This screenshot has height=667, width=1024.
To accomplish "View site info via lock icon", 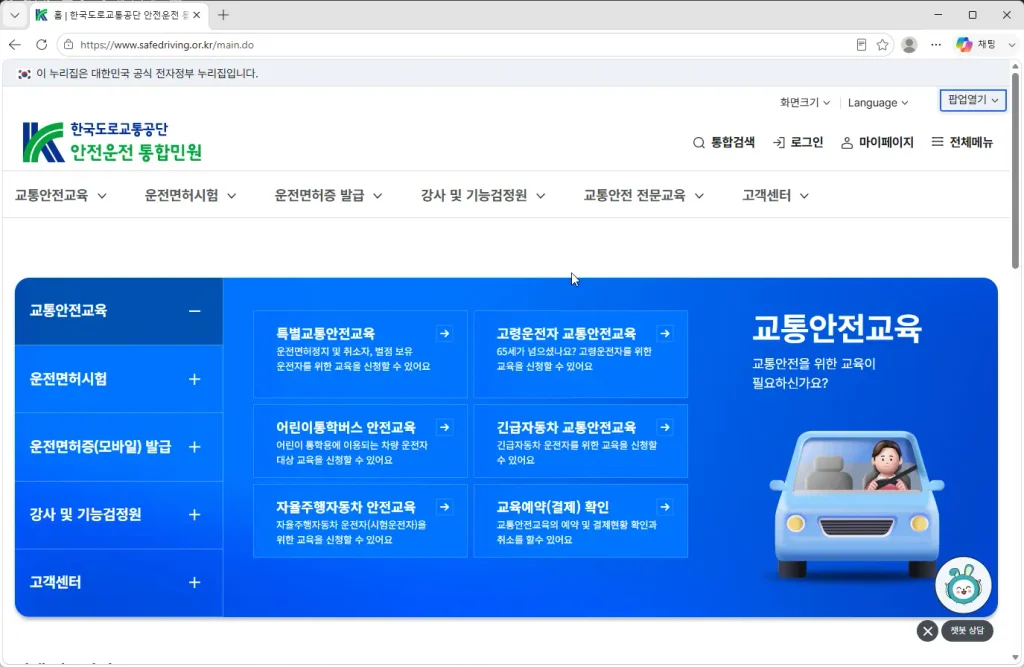I will click(69, 44).
